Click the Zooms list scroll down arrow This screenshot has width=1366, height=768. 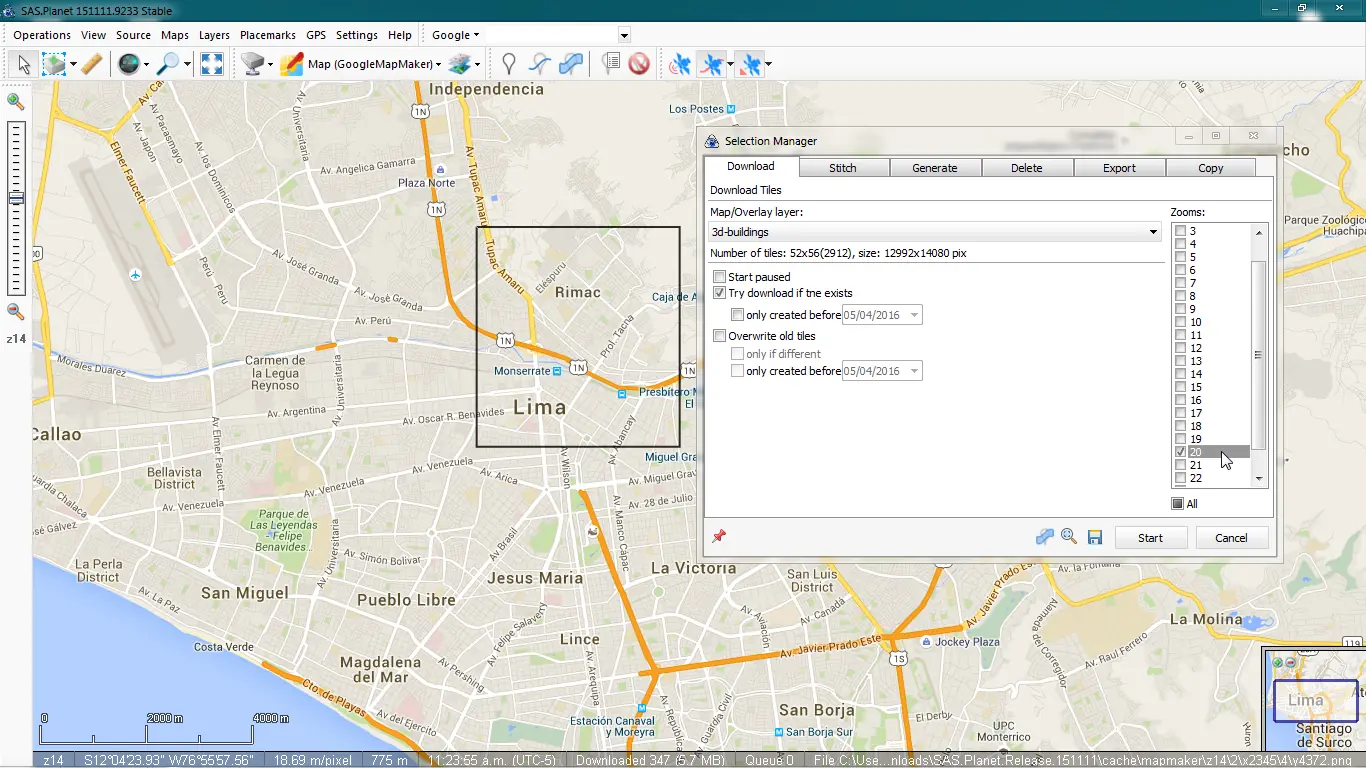click(1259, 479)
